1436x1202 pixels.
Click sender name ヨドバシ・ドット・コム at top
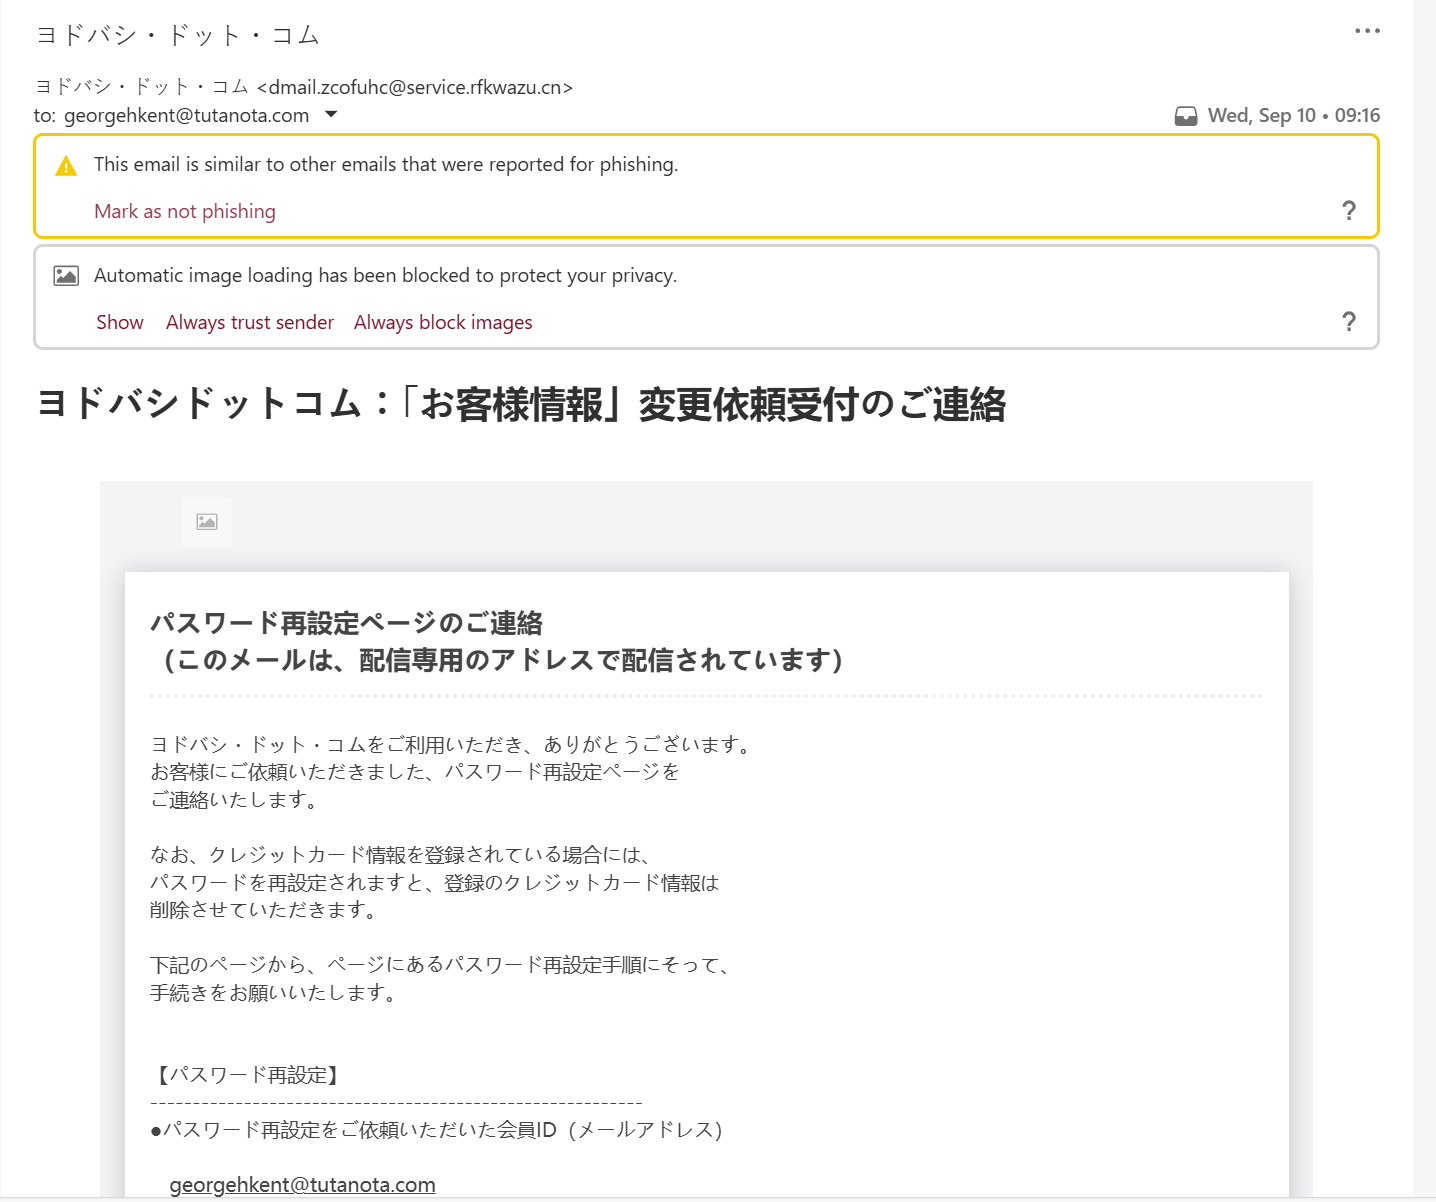pos(178,35)
